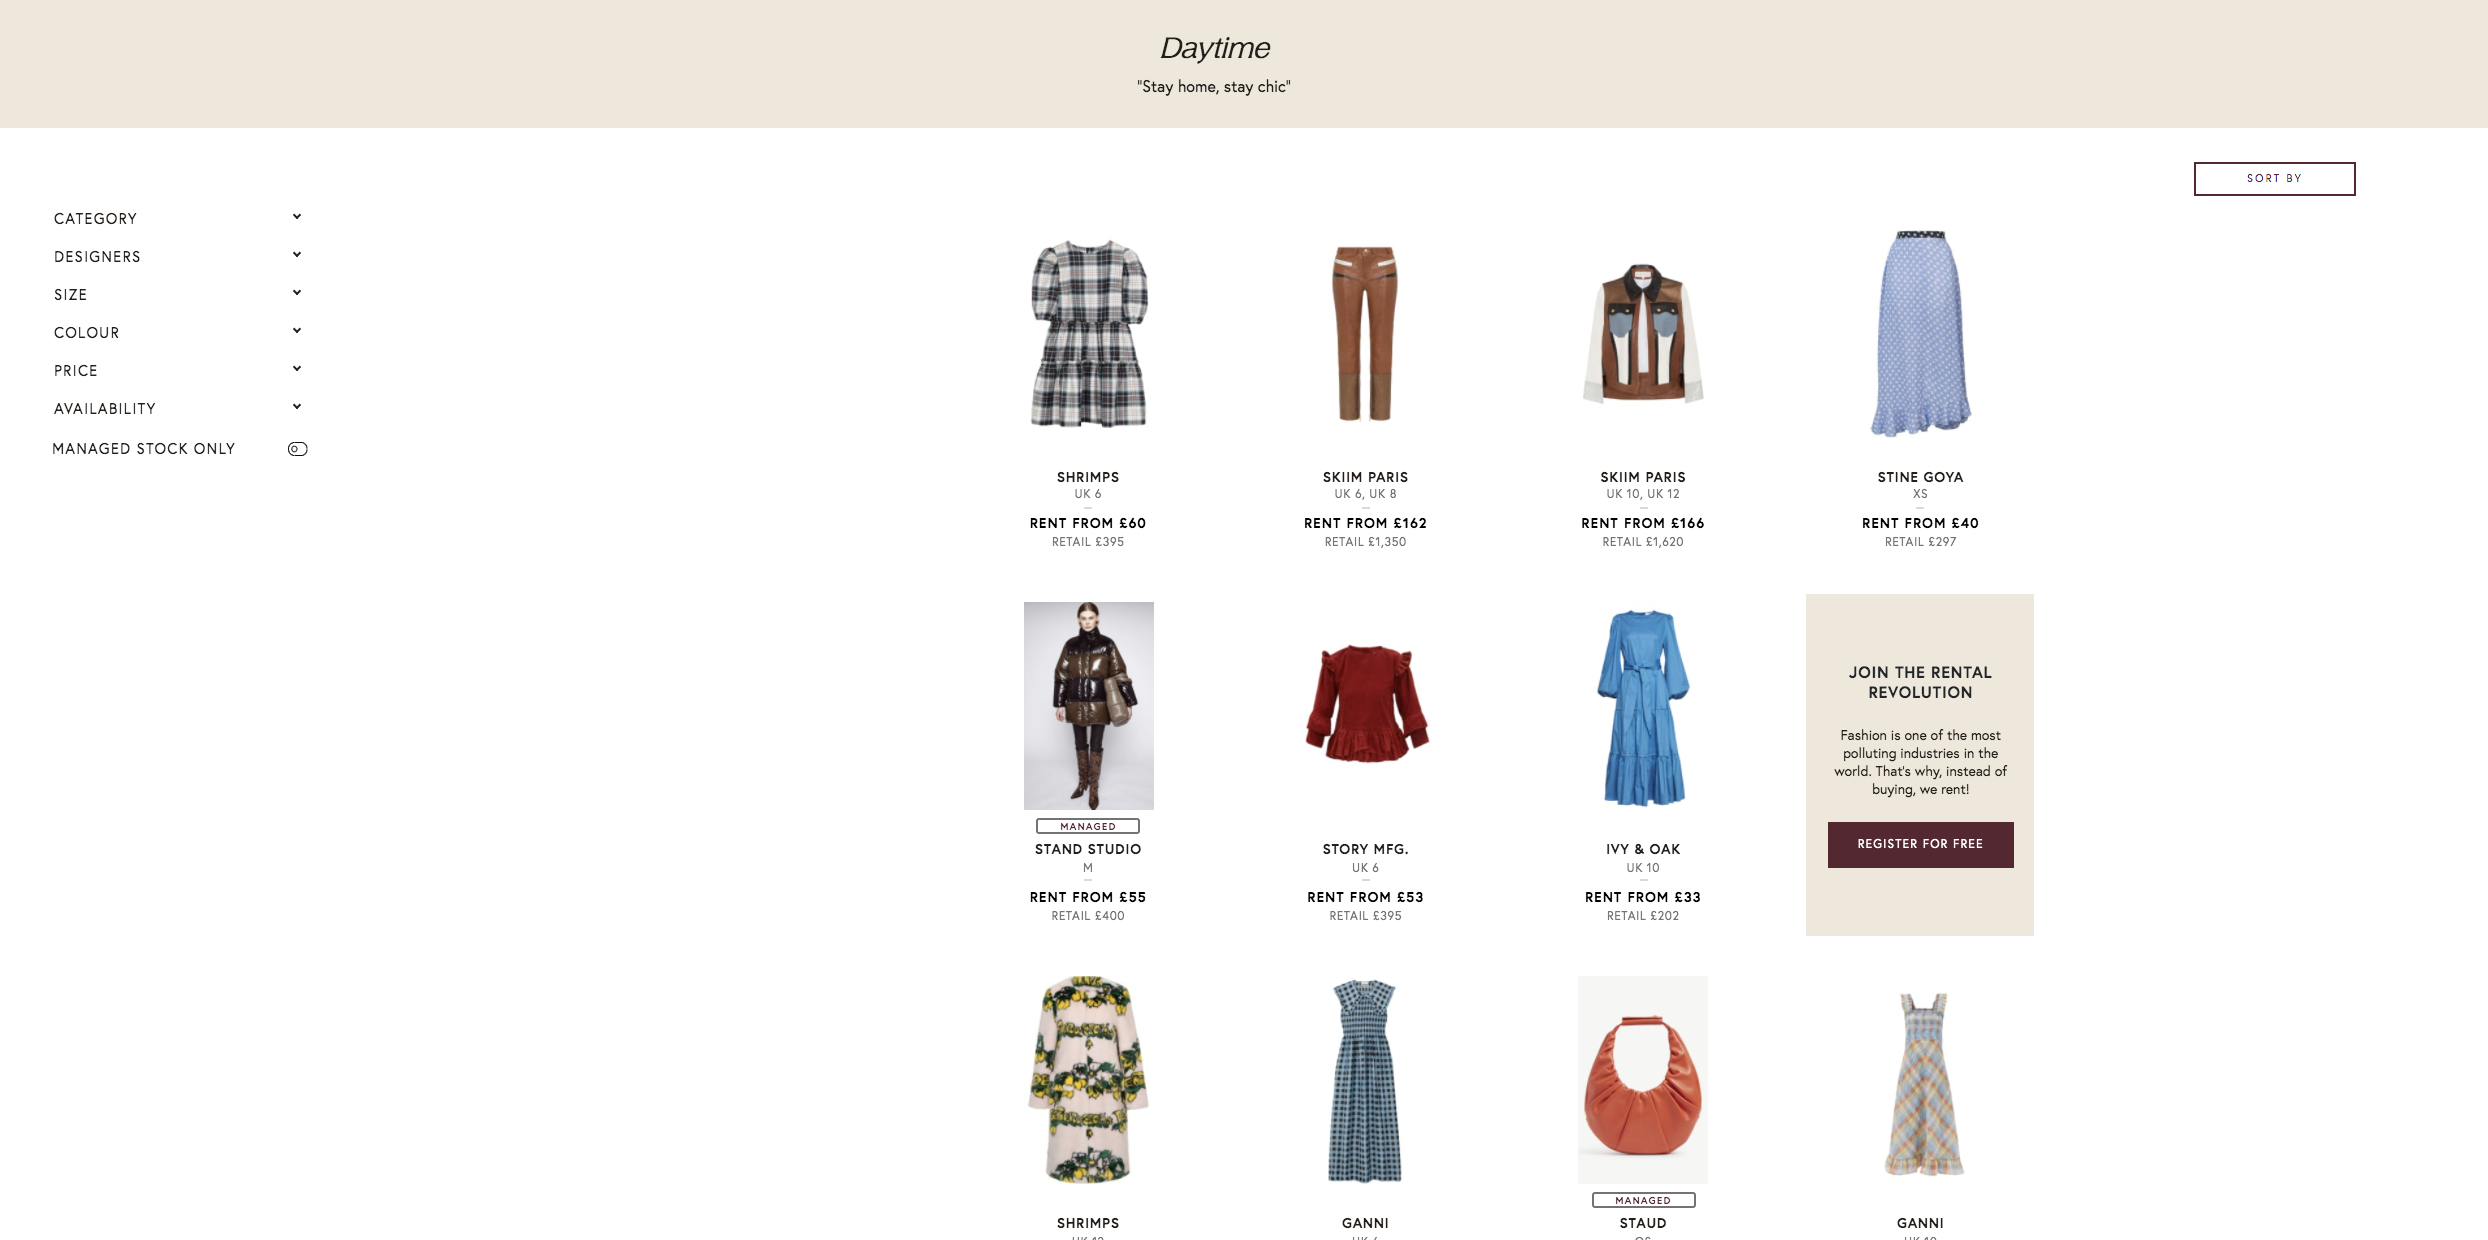The height and width of the screenshot is (1240, 2488).
Task: Click Register For Free button
Action: pos(1920,844)
